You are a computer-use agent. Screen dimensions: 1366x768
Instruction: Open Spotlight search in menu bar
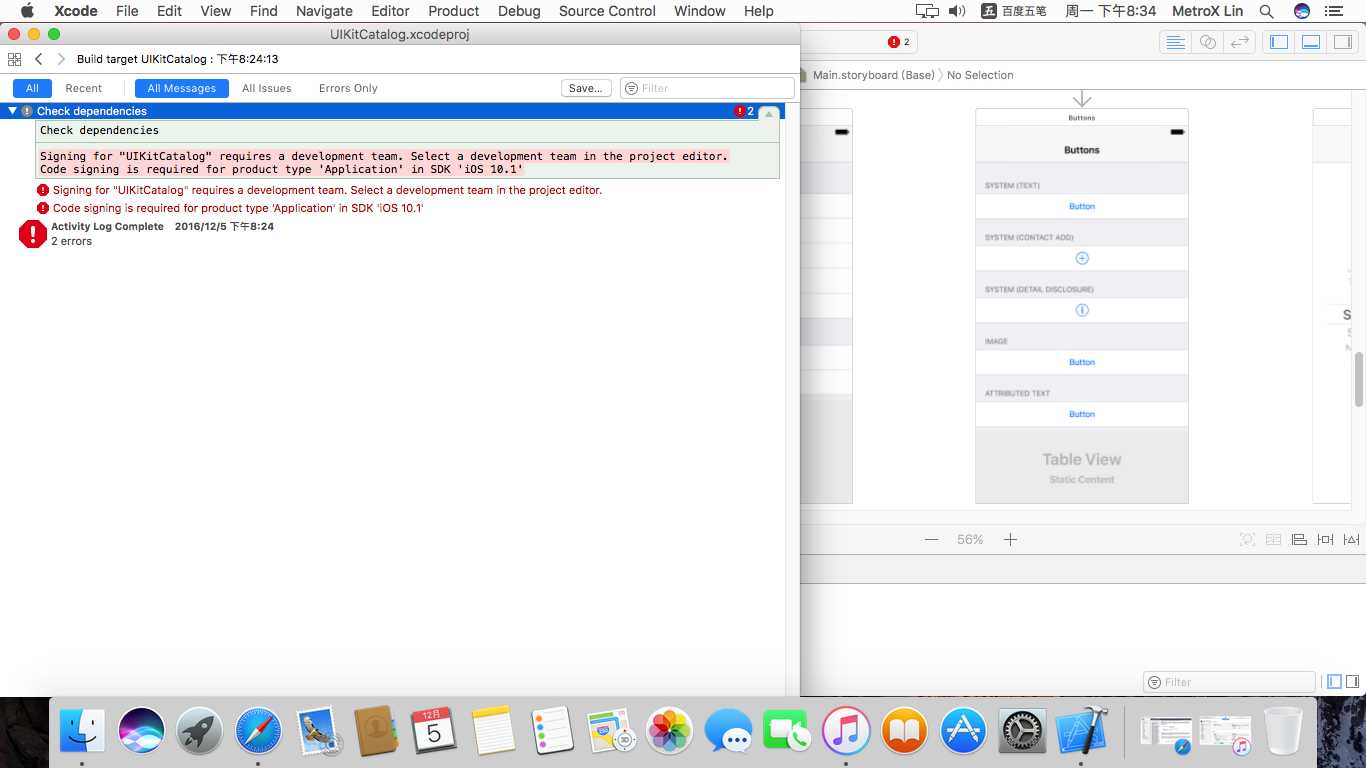pyautogui.click(x=1267, y=11)
